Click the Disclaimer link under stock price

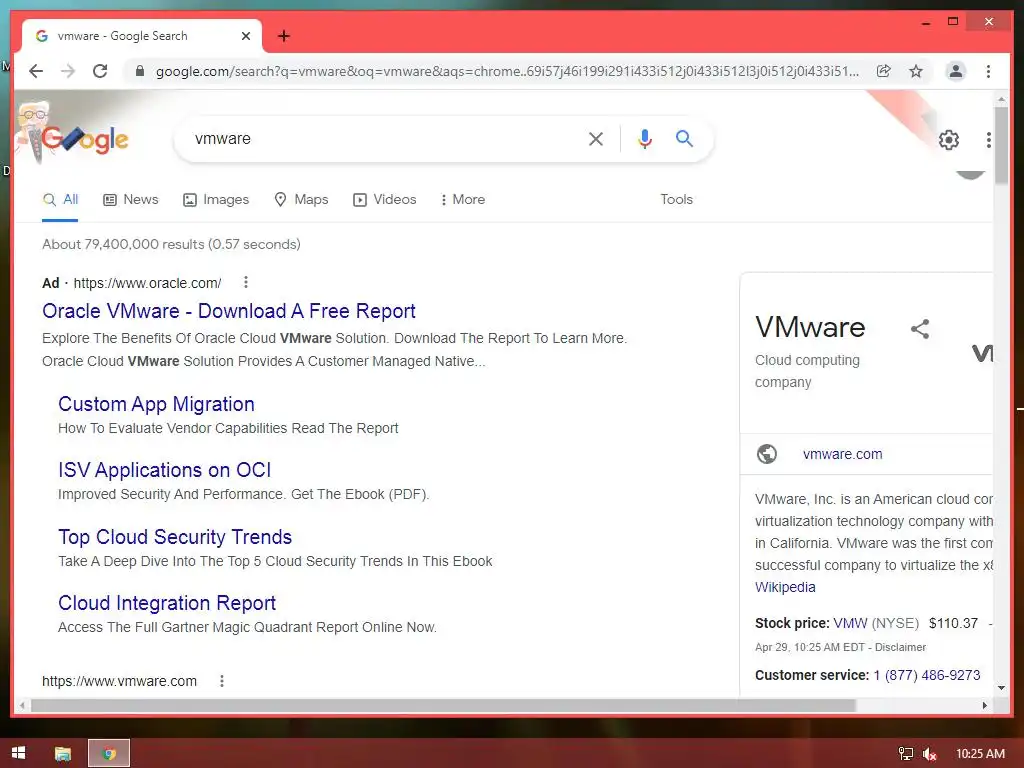(x=900, y=647)
